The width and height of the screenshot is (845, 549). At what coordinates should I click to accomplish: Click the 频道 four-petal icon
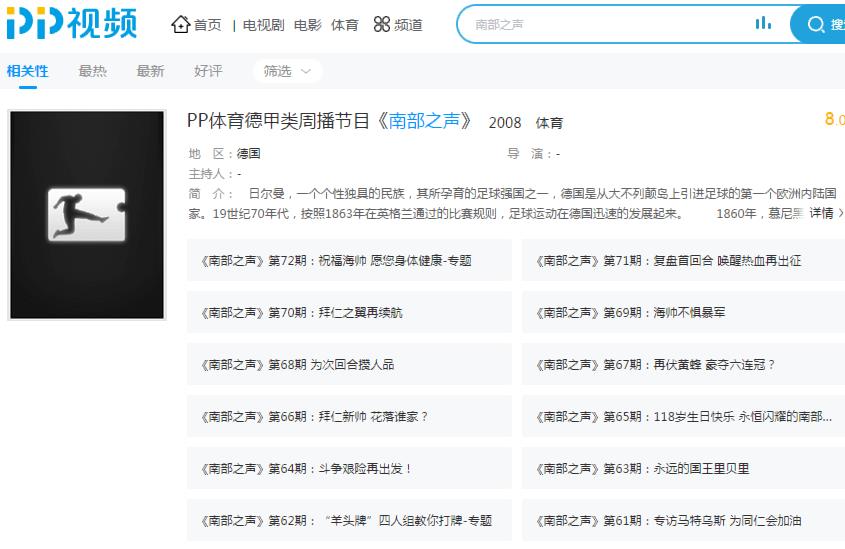pyautogui.click(x=382, y=24)
